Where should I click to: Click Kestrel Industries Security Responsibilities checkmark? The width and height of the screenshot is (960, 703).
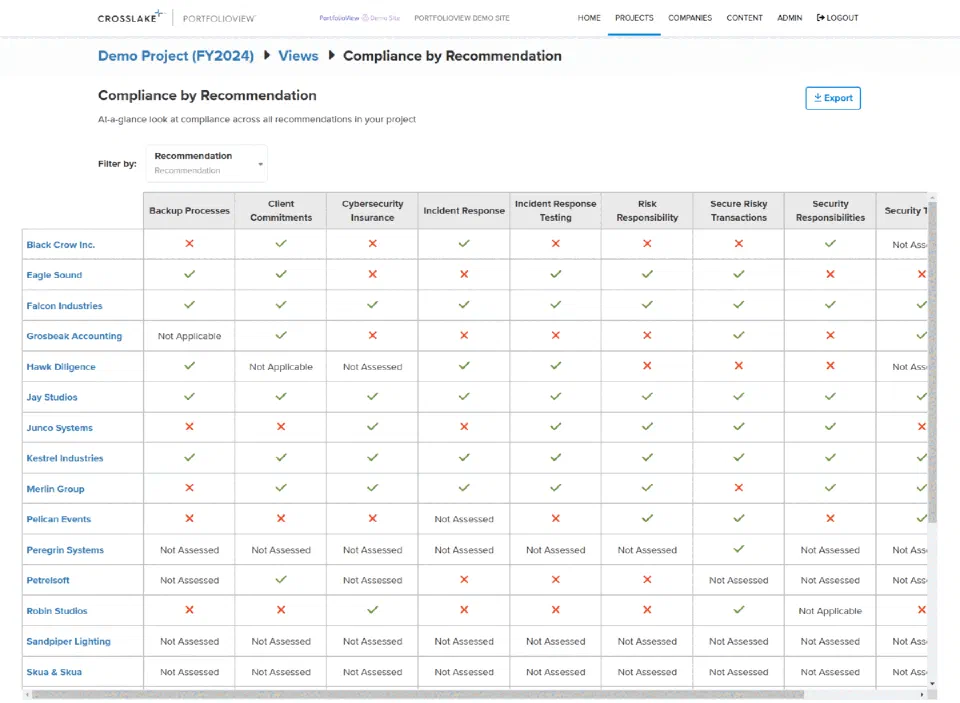tap(830, 457)
